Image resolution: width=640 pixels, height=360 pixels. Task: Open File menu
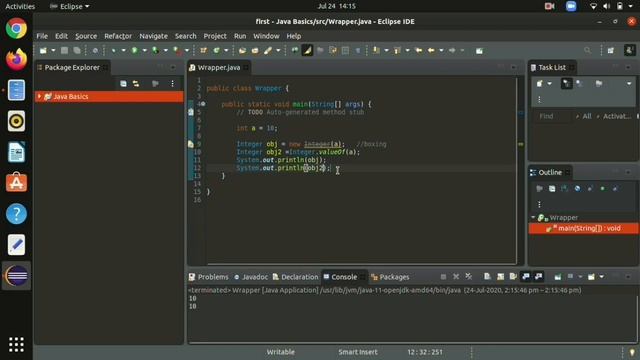tap(42, 36)
